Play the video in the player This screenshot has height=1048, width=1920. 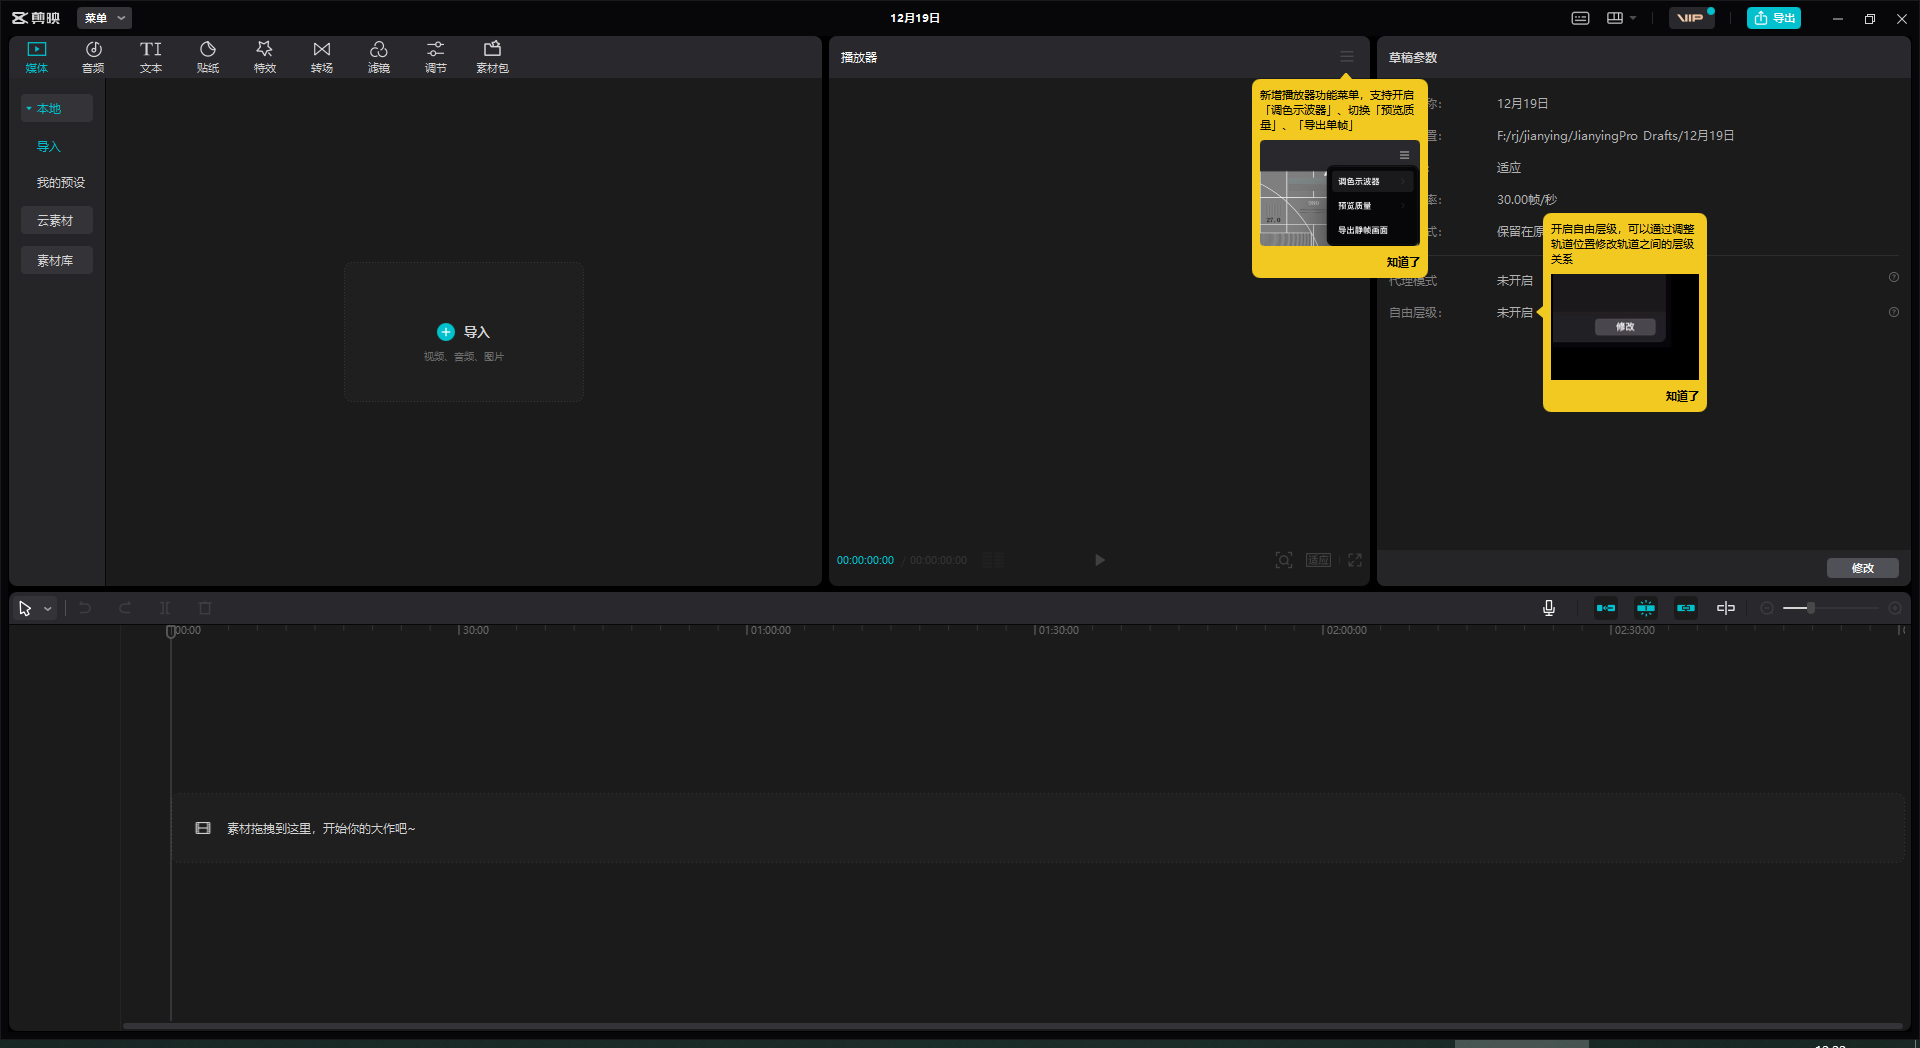tap(1100, 560)
